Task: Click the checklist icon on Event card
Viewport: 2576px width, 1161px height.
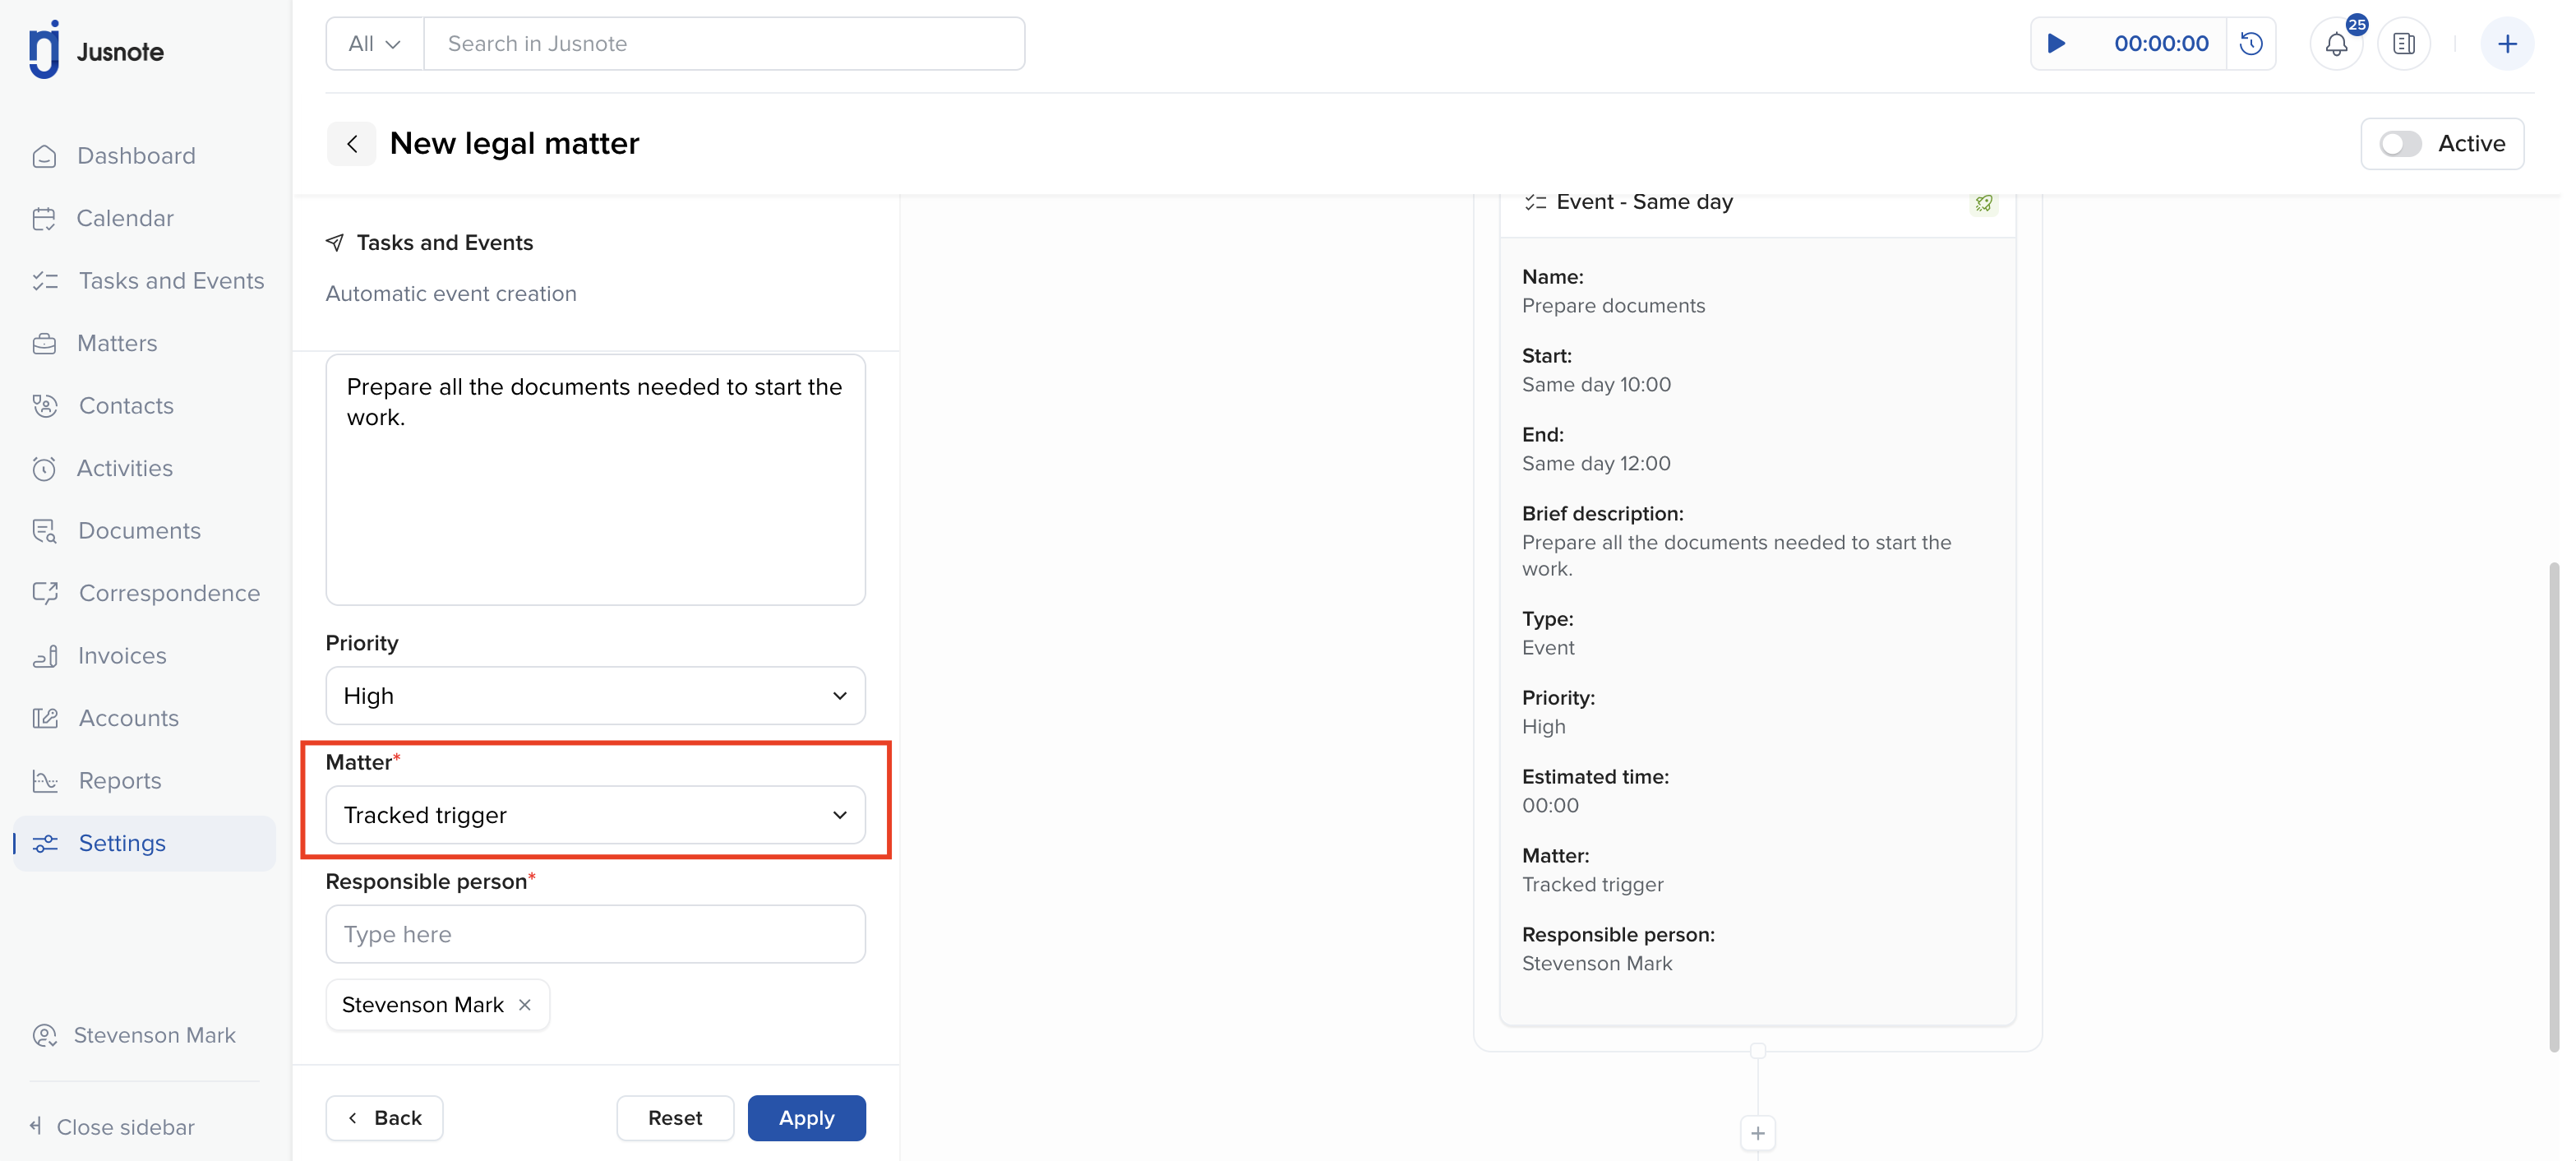Action: 1535,202
